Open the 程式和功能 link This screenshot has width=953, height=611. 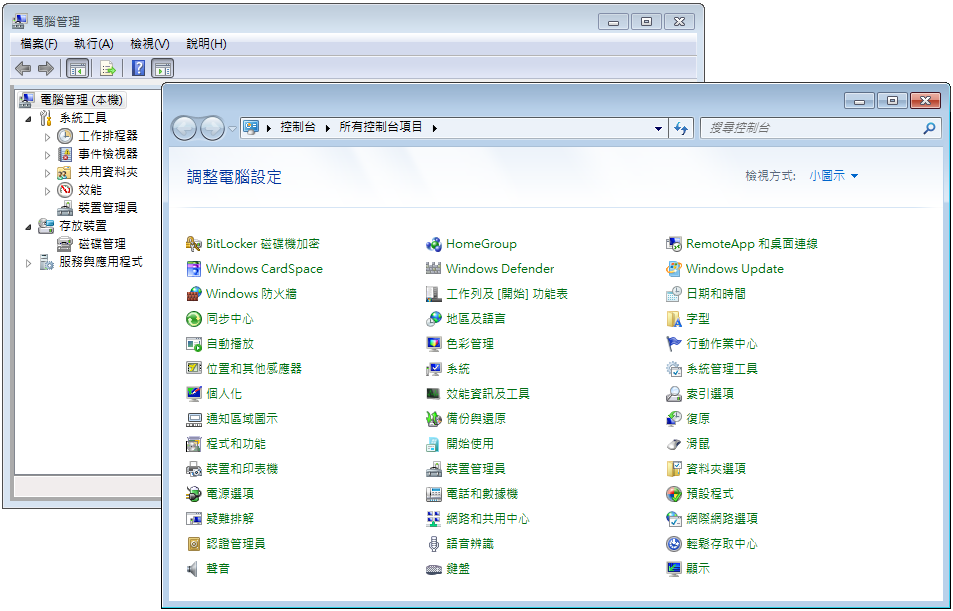tap(236, 444)
